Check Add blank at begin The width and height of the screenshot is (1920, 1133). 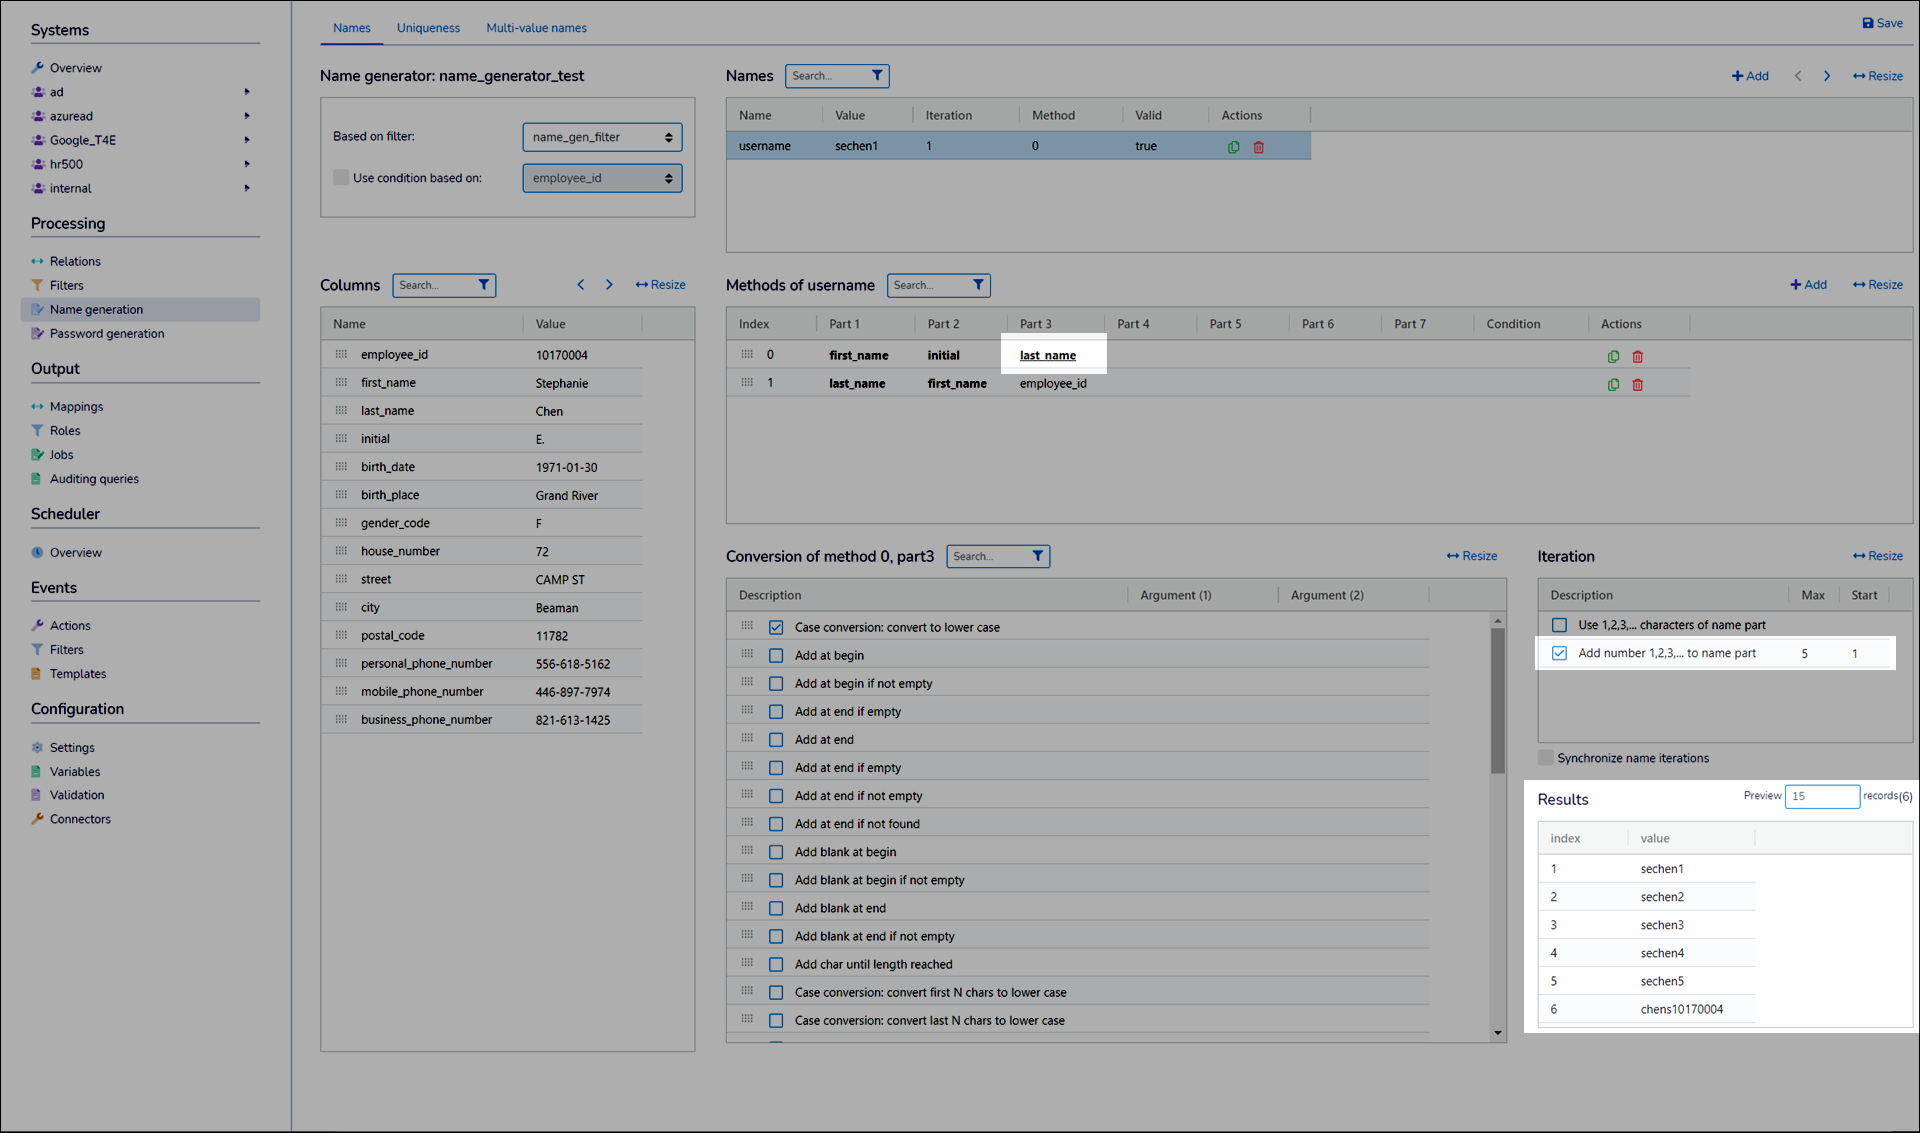point(776,852)
